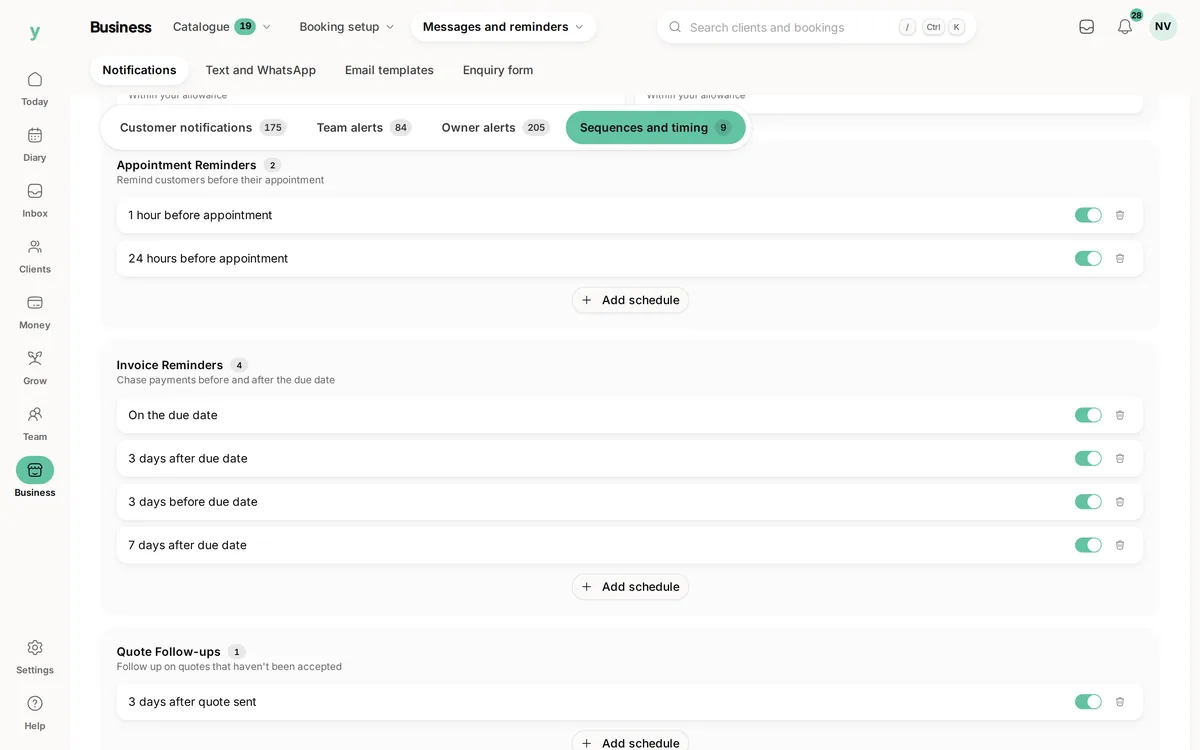Open the notifications bell
The image size is (1200, 750).
pyautogui.click(x=1125, y=27)
